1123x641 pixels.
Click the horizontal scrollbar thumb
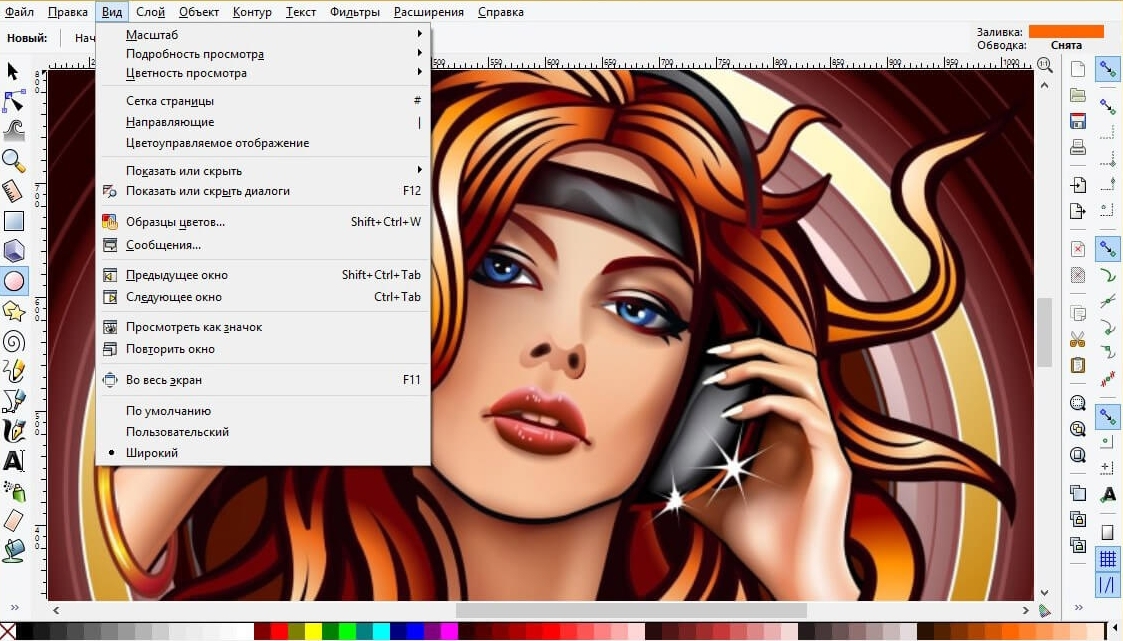pos(631,610)
